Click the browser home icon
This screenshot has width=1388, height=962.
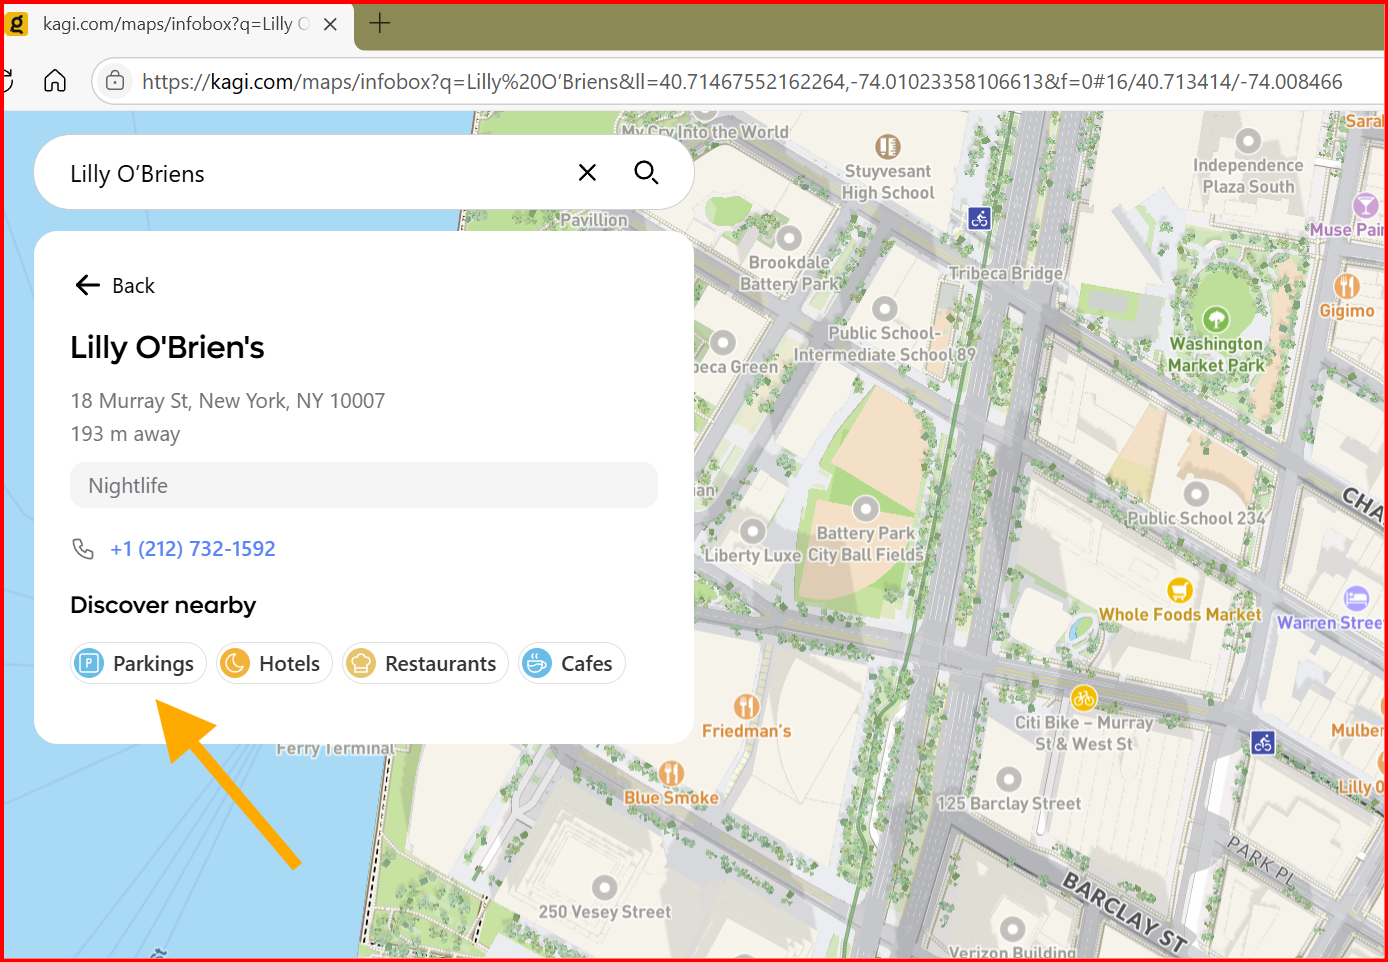pos(55,81)
